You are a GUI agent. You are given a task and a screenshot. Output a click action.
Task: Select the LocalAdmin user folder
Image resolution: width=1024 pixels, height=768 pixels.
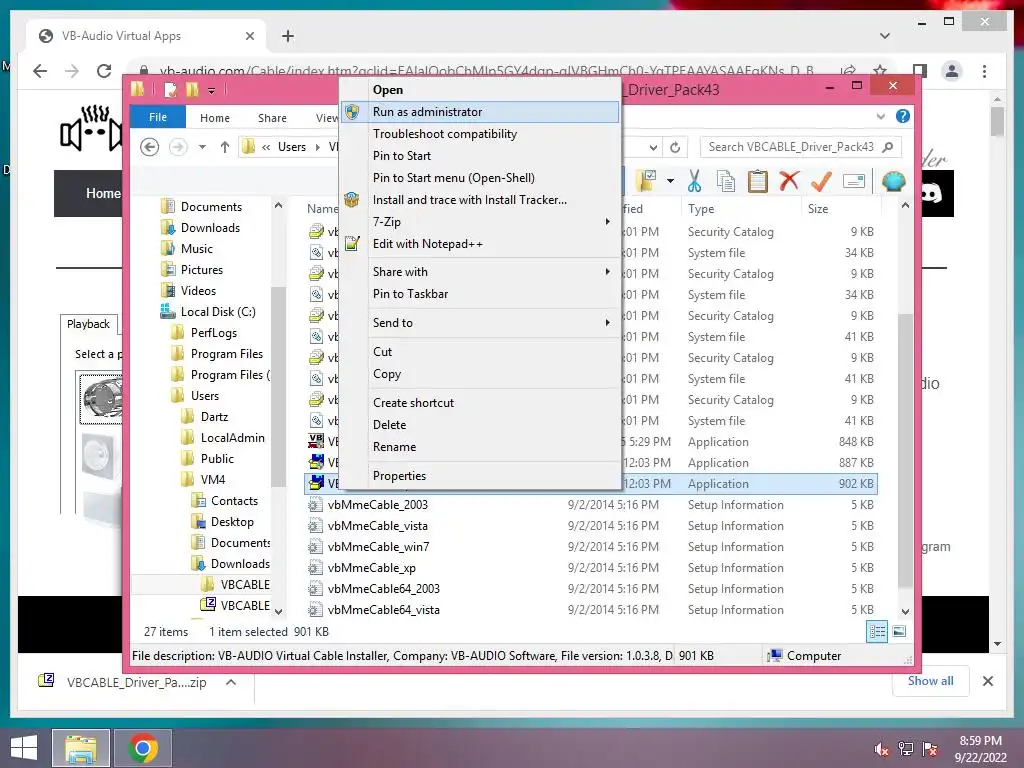click(232, 438)
